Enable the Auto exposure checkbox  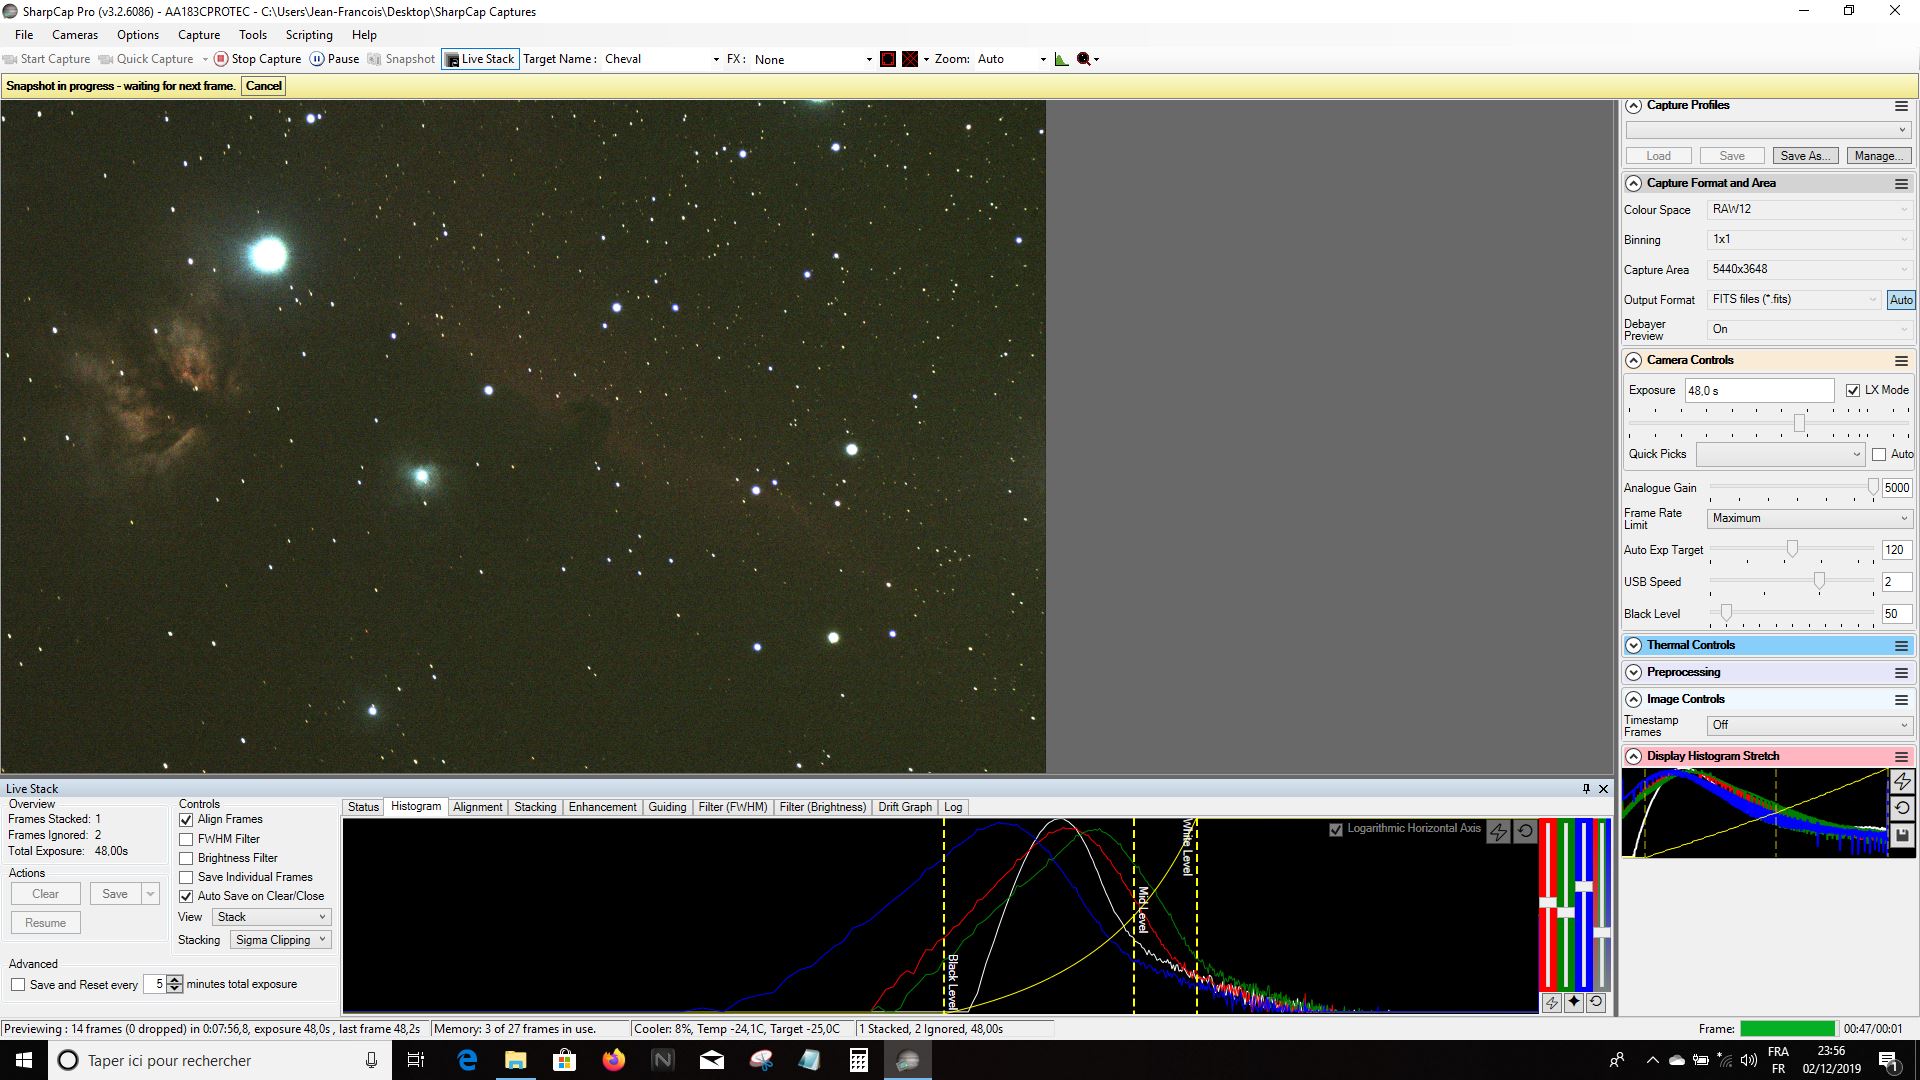pyautogui.click(x=1879, y=454)
